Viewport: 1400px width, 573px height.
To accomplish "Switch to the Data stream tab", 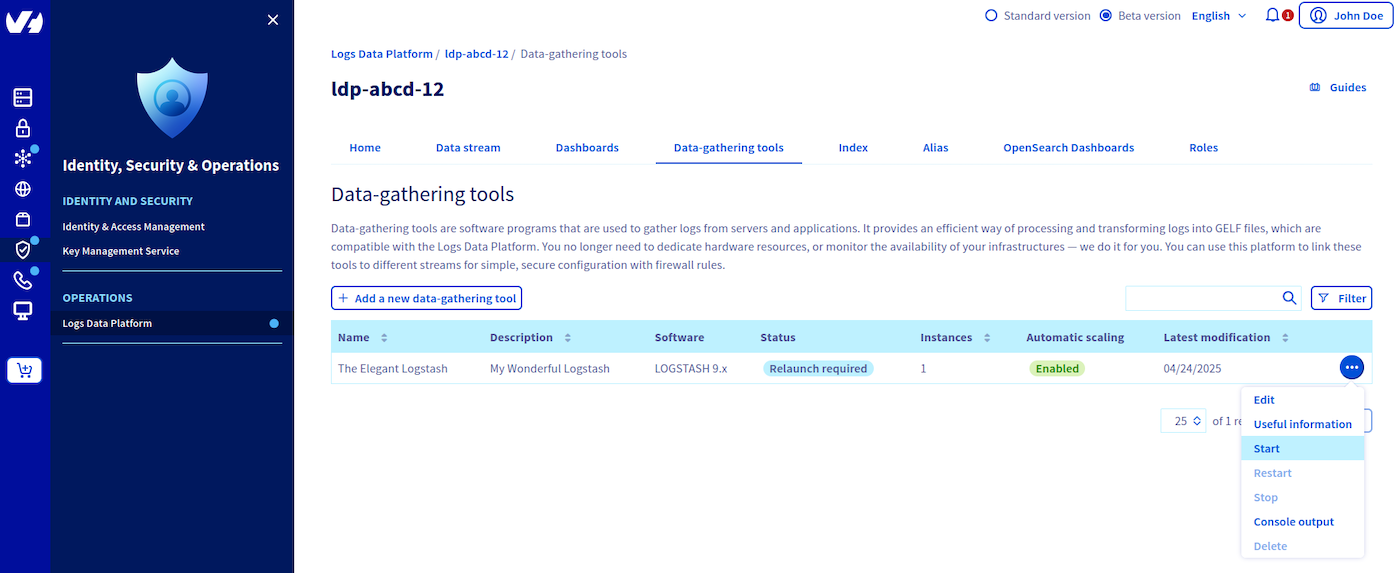I will (468, 148).
